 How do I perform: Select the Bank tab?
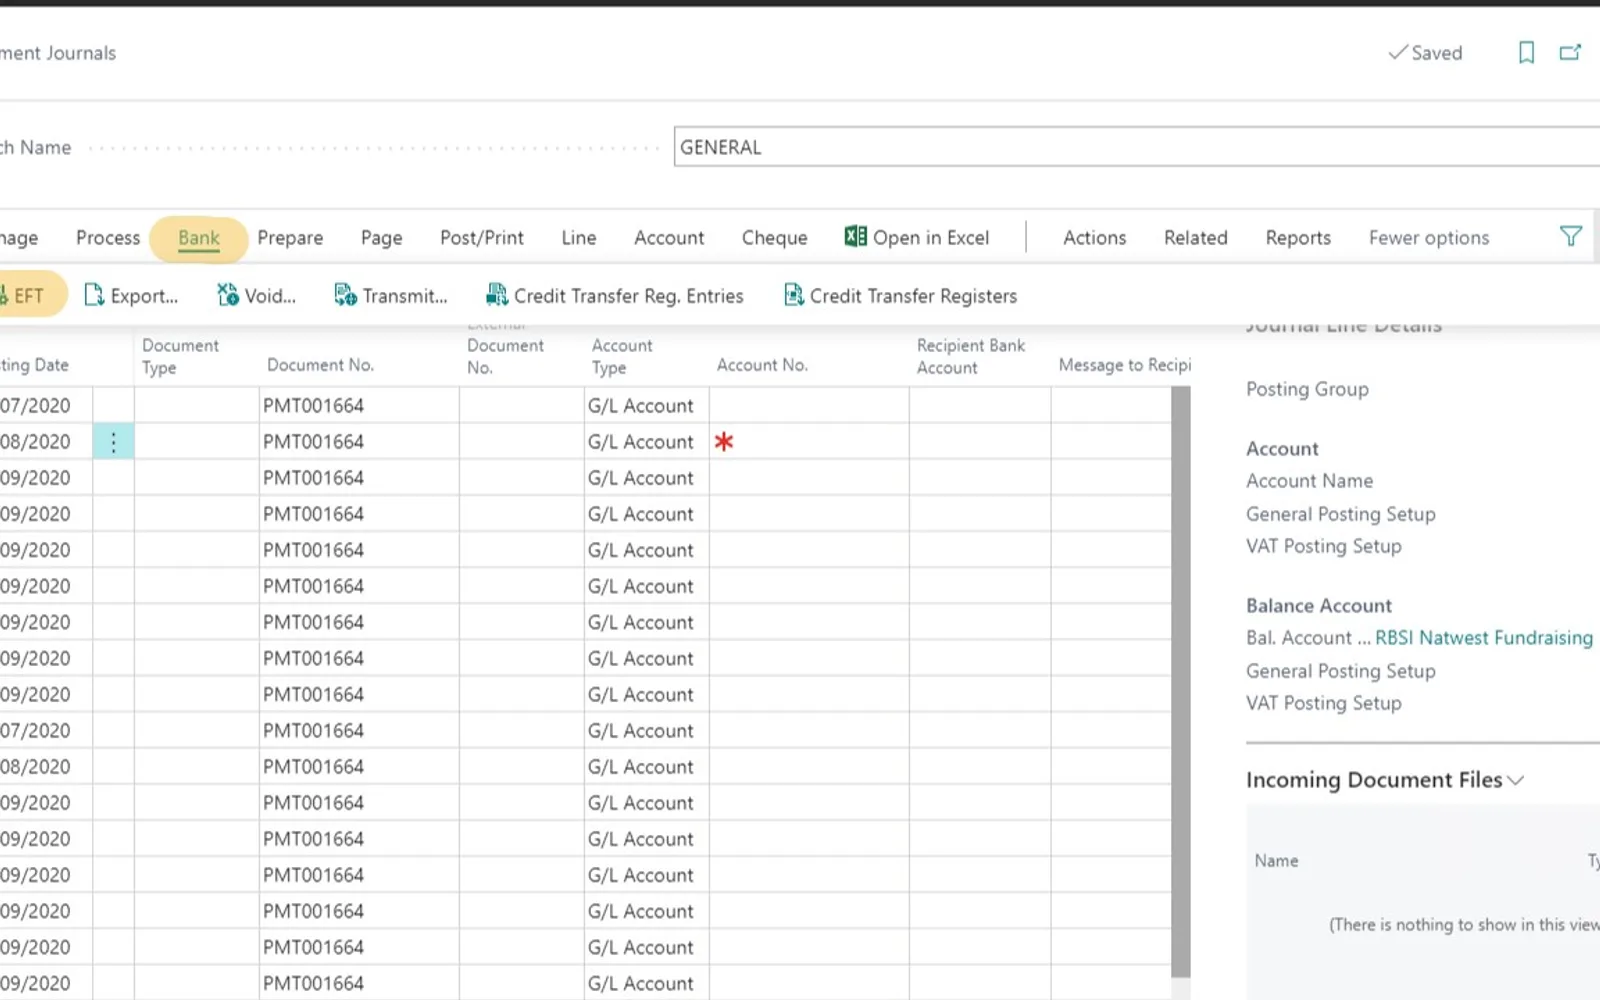coord(199,238)
